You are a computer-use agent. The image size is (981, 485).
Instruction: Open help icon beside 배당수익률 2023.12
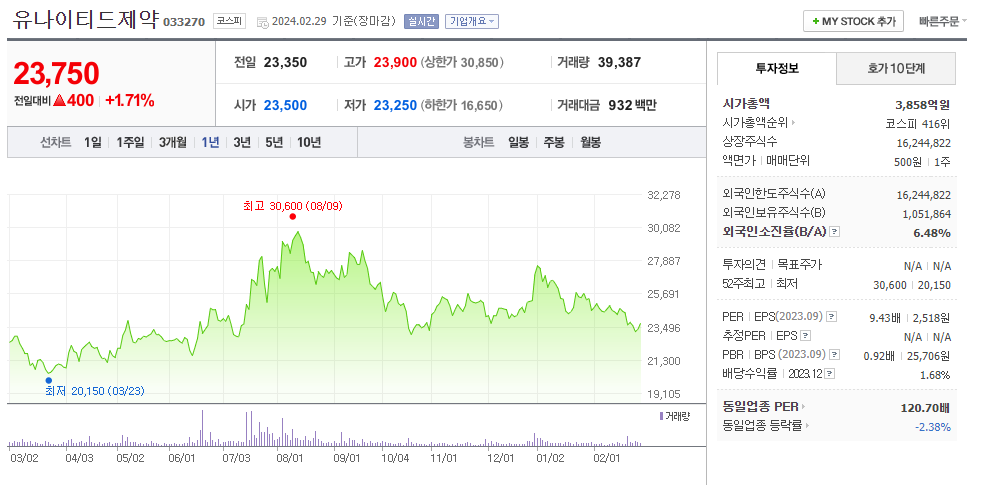pyautogui.click(x=830, y=374)
